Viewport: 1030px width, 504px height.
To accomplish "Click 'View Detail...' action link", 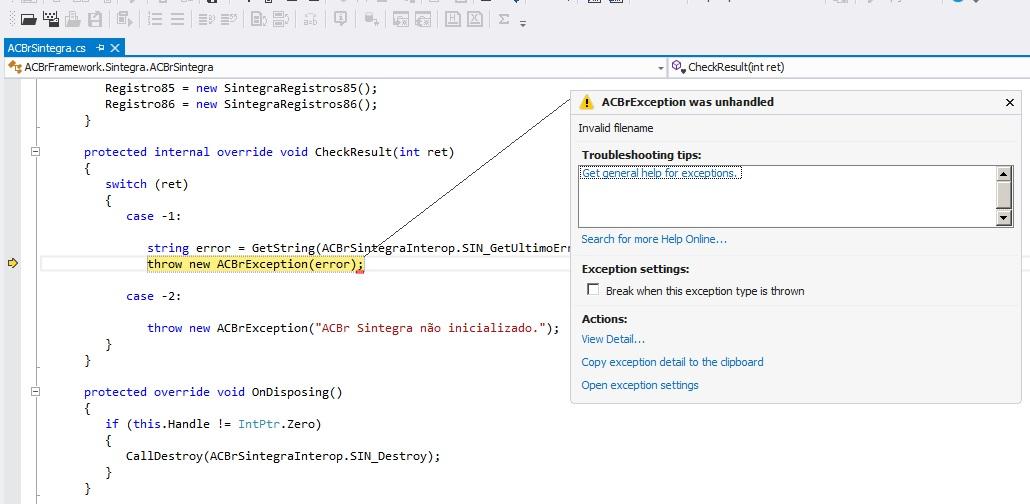I will 613,339.
